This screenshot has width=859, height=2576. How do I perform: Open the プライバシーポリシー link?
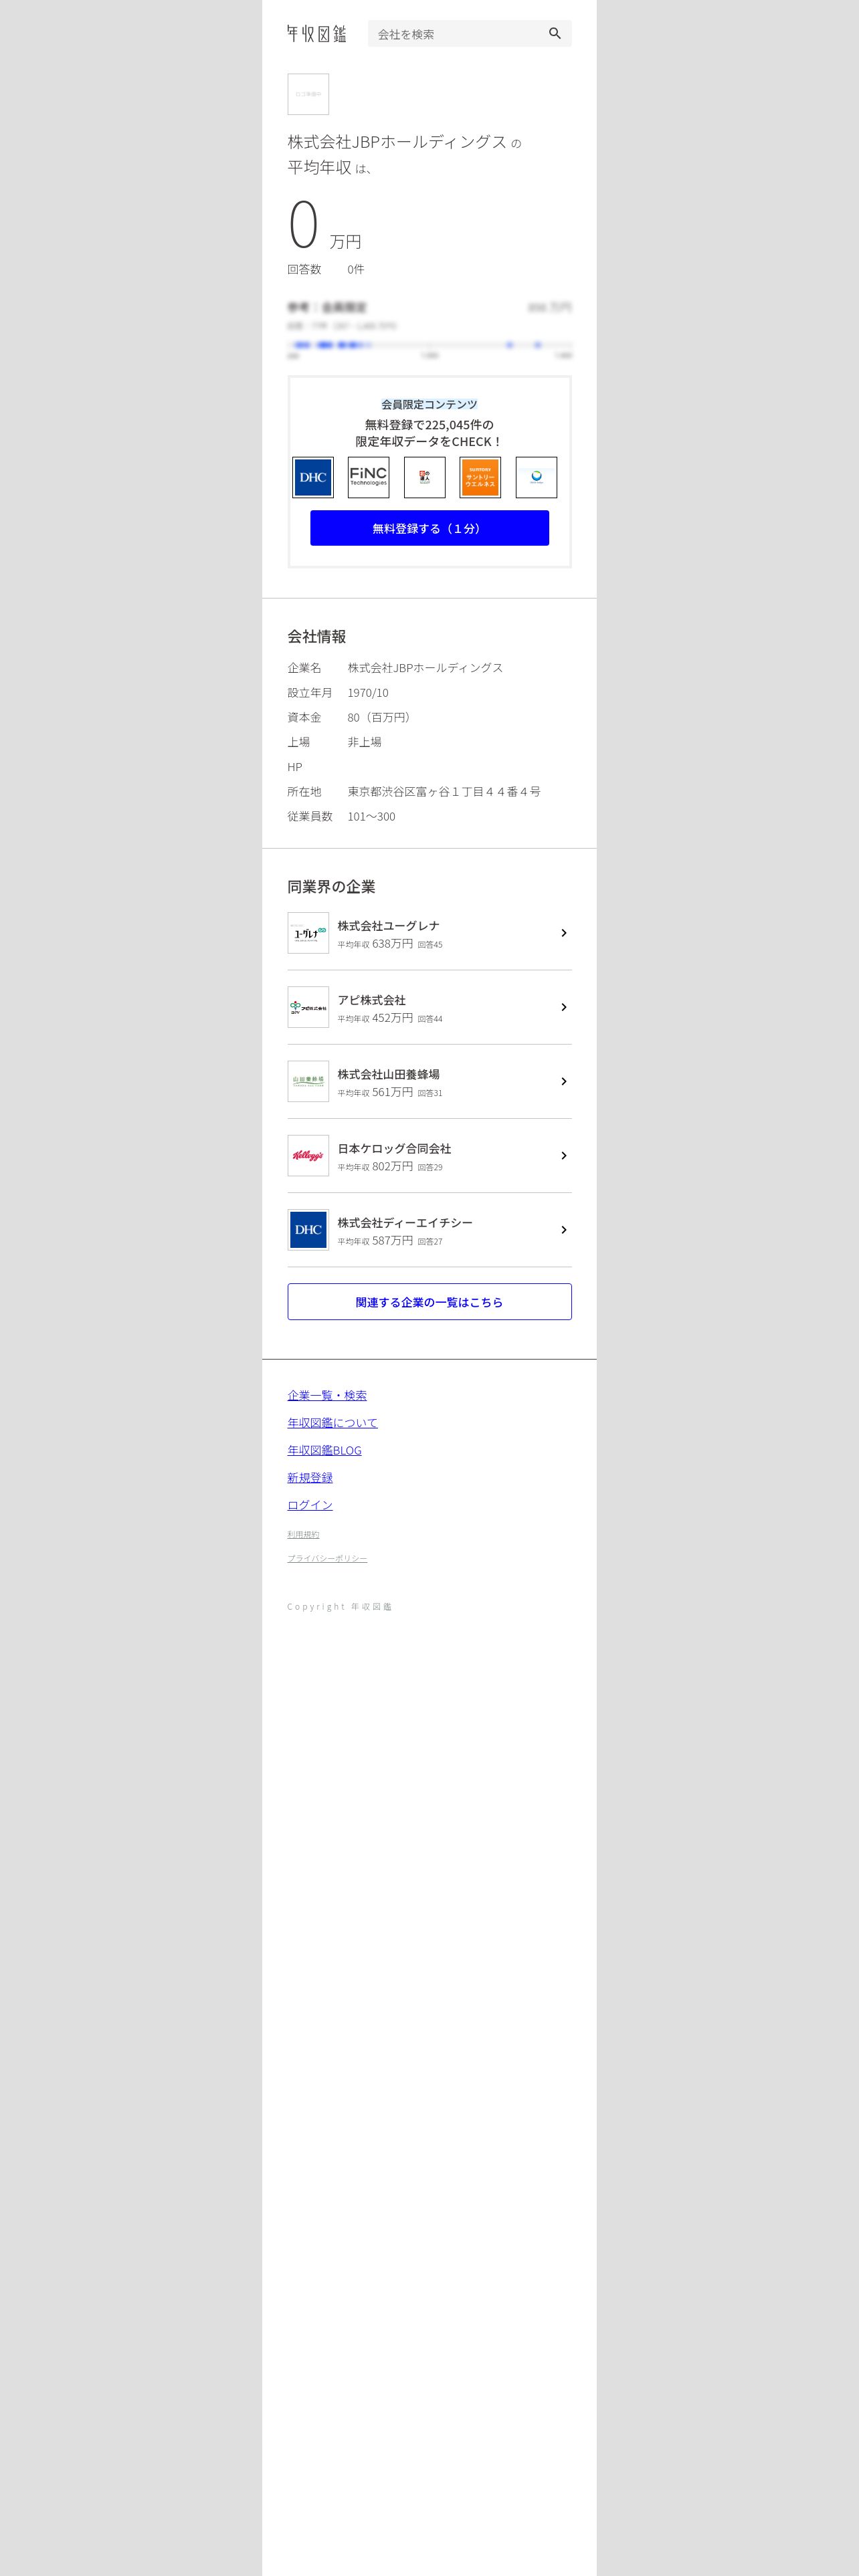pos(327,1558)
